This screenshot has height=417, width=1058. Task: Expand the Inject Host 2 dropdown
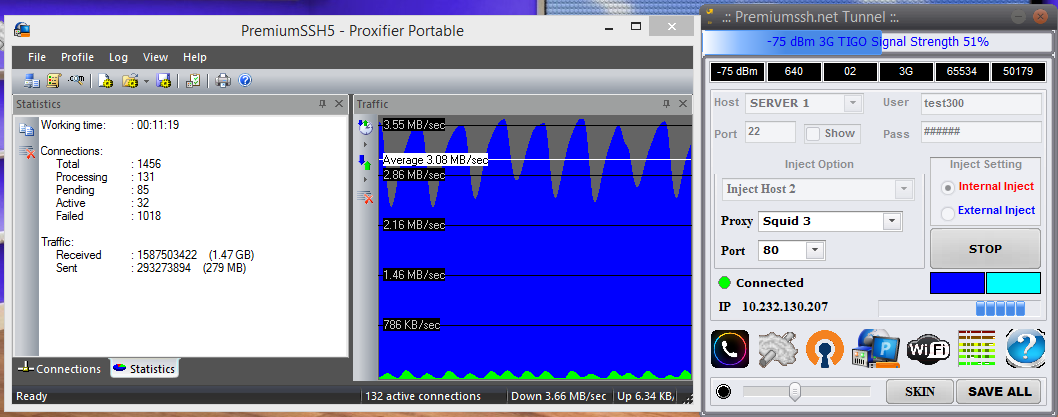(x=904, y=189)
